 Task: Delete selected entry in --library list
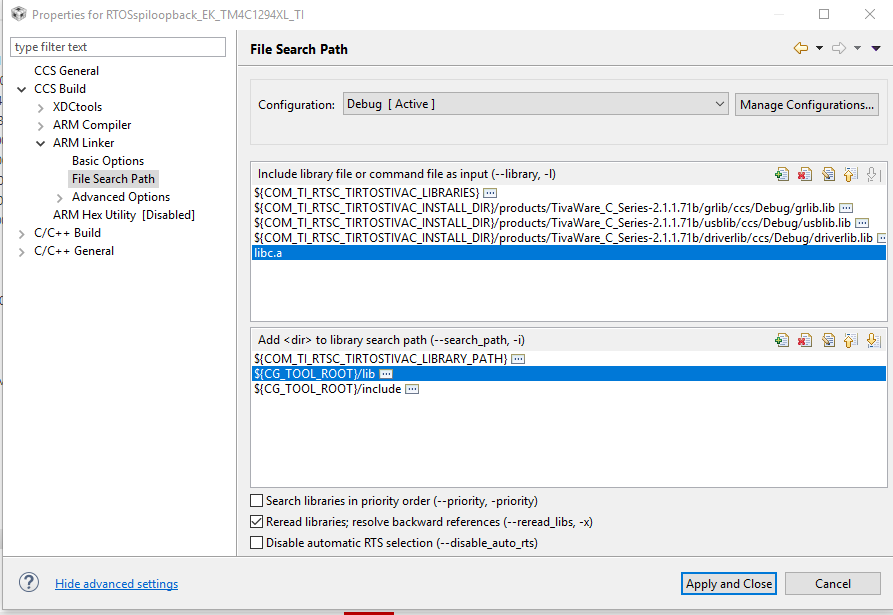point(805,174)
